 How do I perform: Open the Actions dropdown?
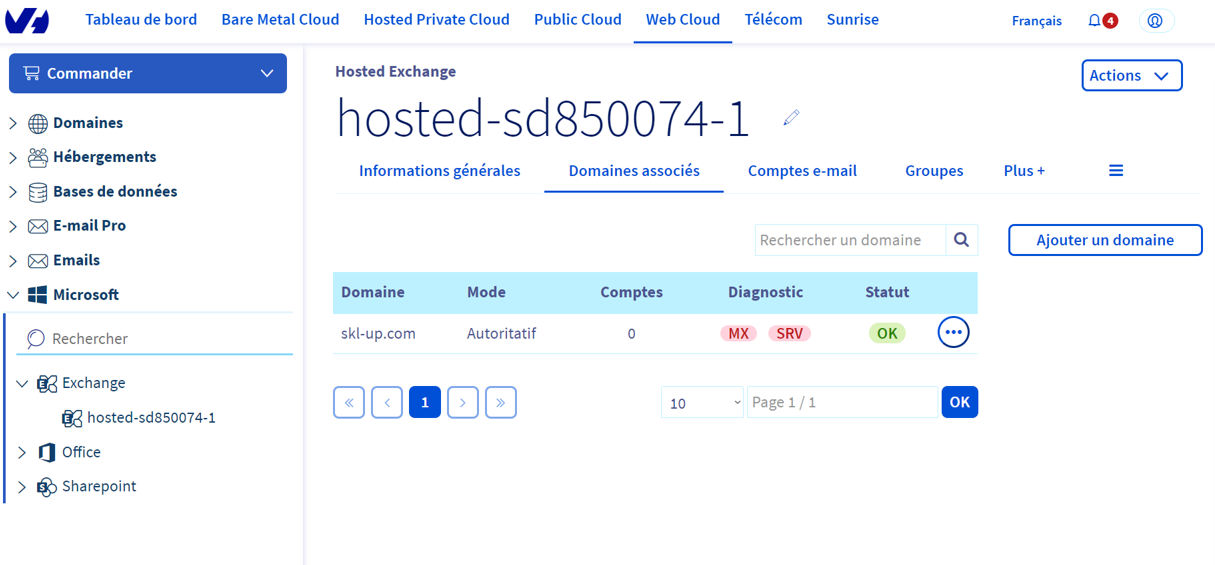tap(1131, 75)
